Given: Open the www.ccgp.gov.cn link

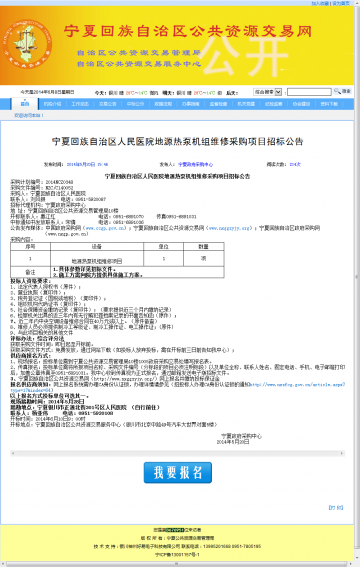Looking at the screenshot, I should point(106,228).
